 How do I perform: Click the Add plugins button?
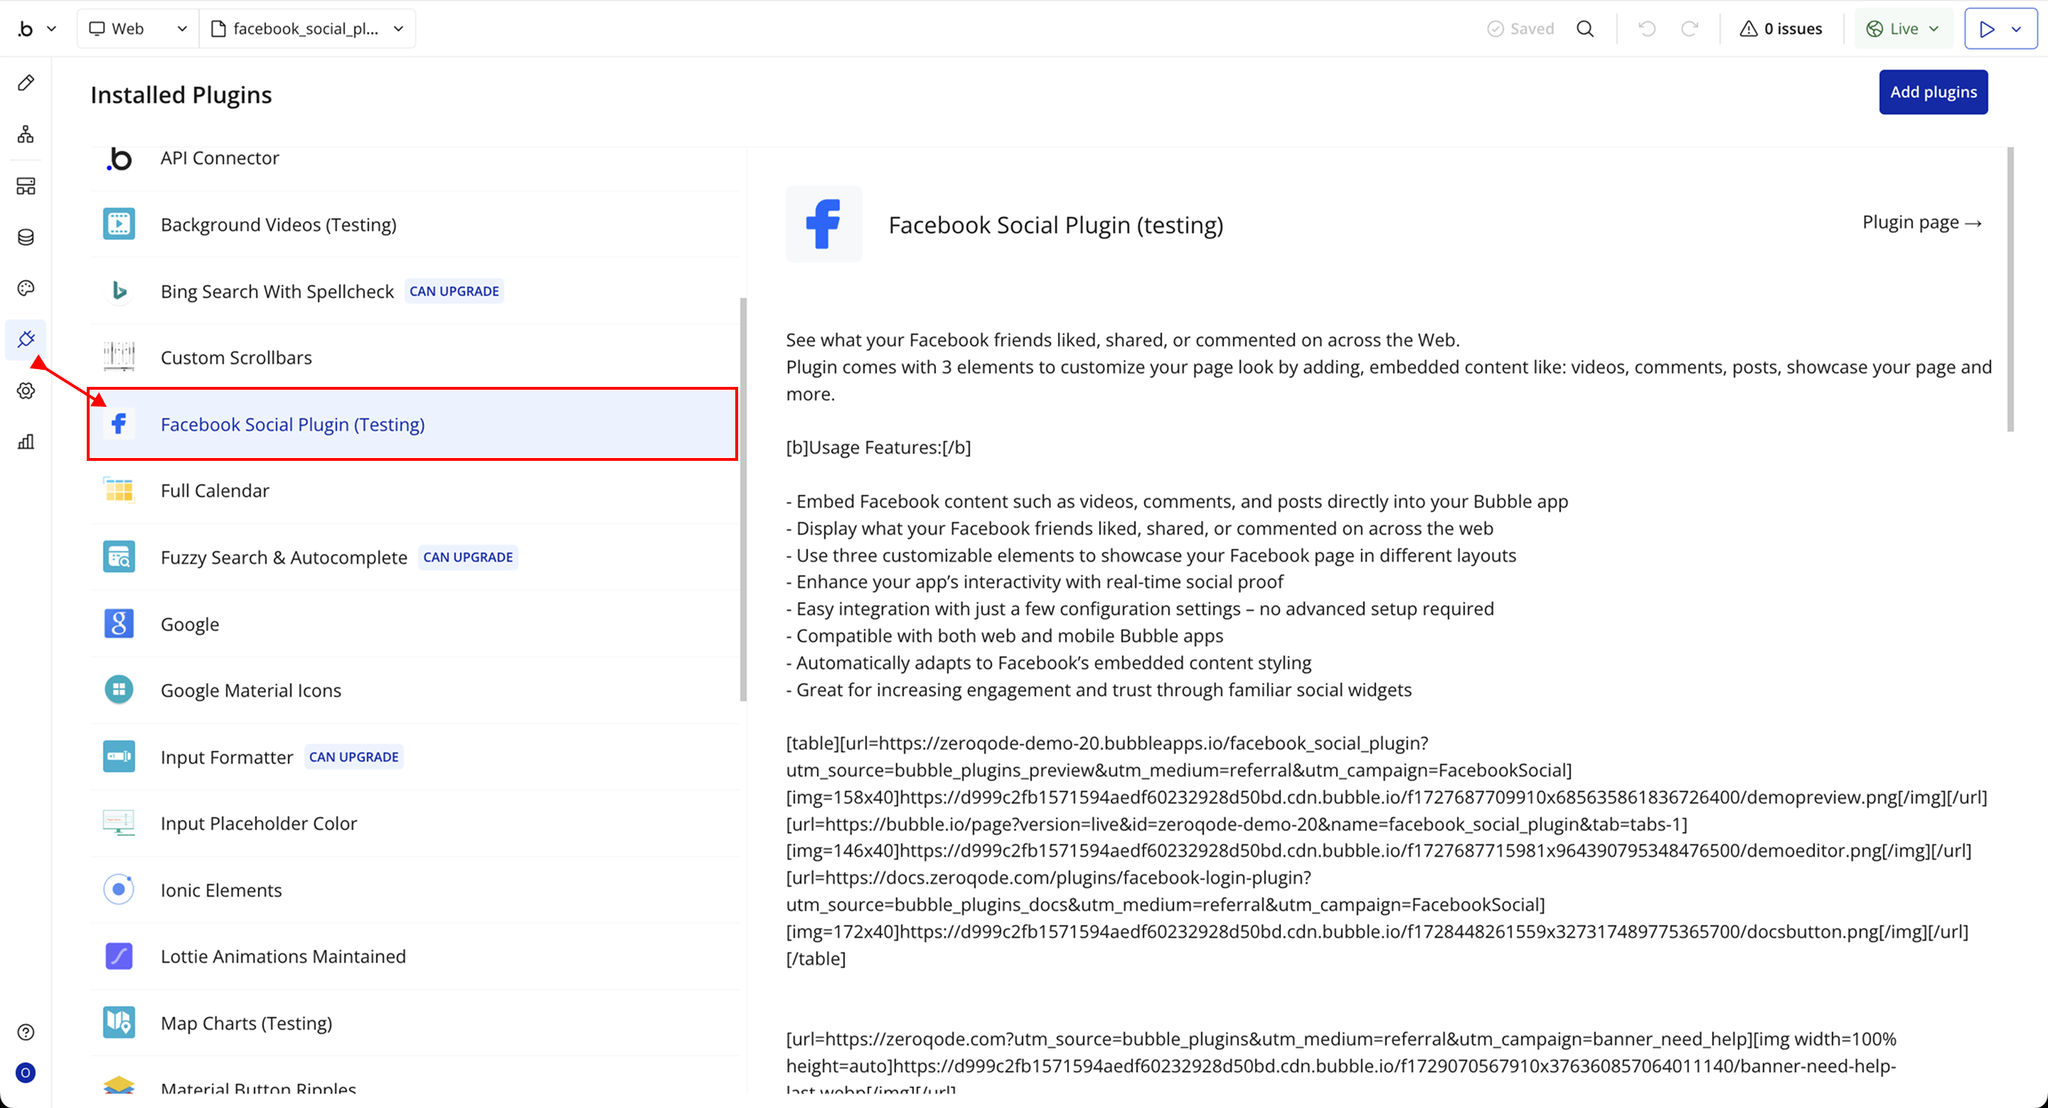[x=1933, y=92]
